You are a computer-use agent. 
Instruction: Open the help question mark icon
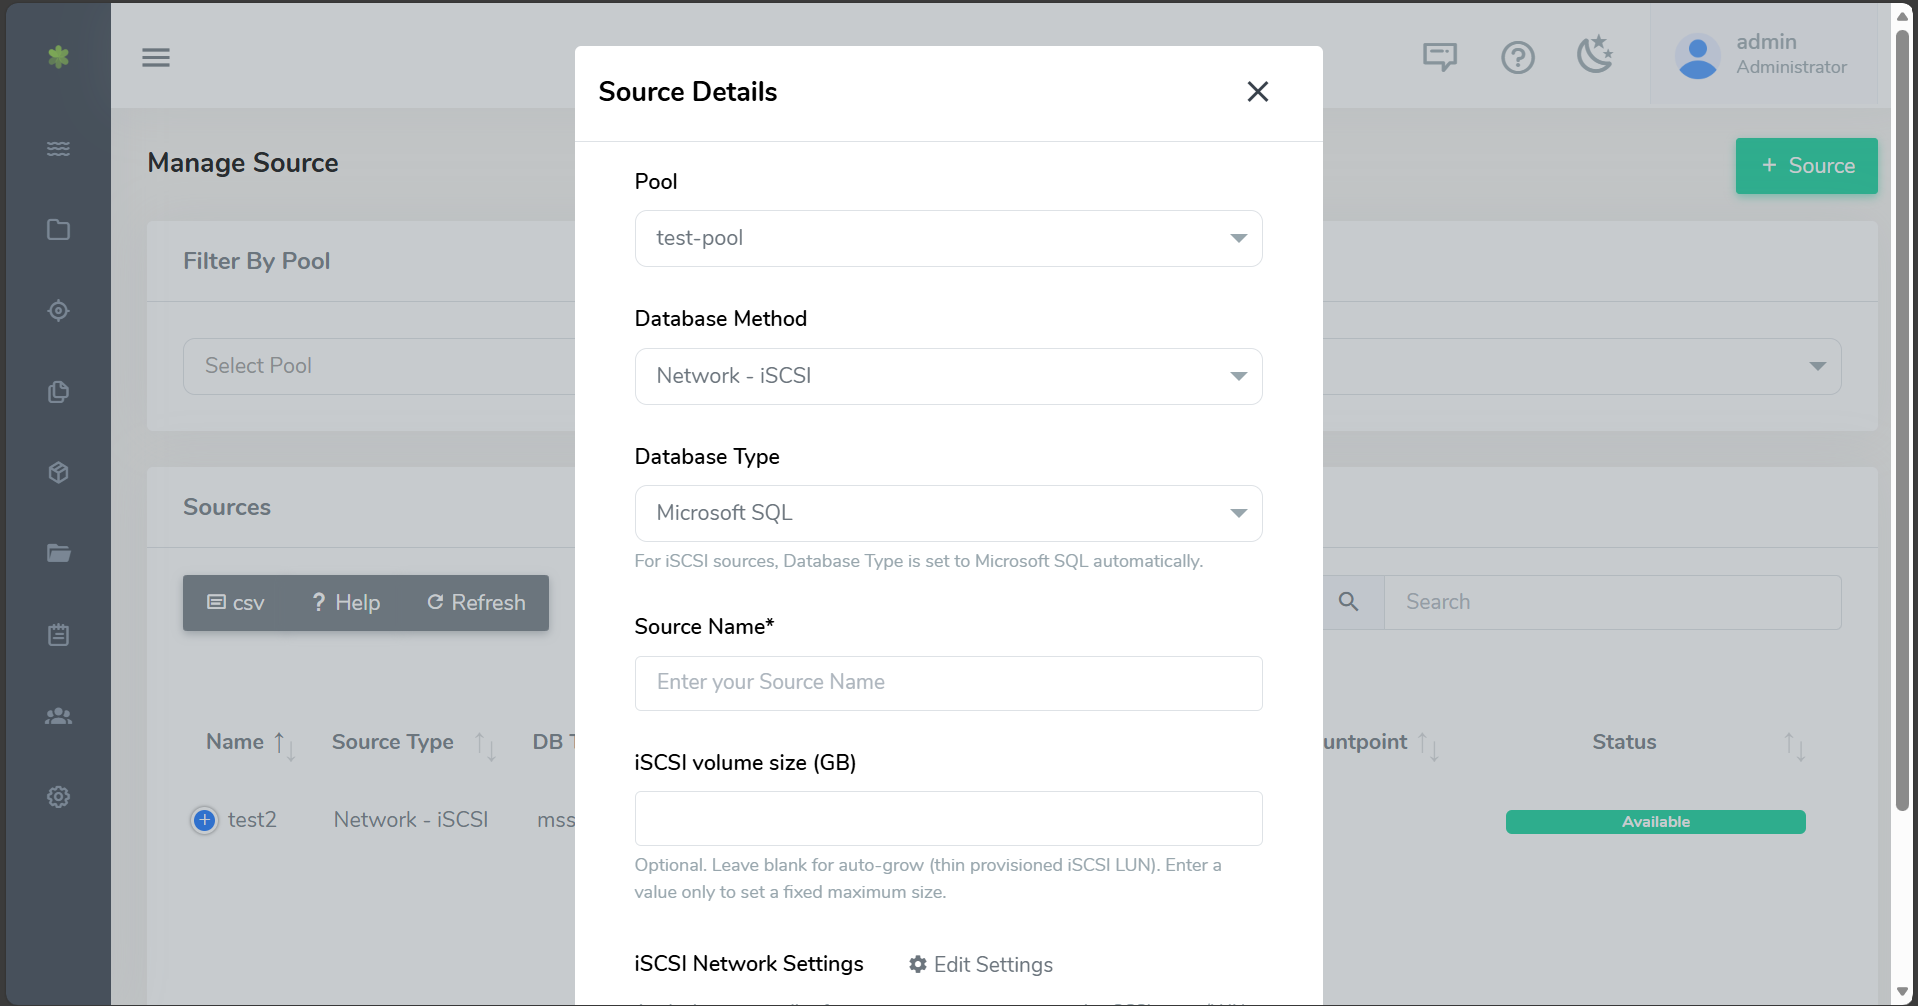pyautogui.click(x=1517, y=57)
